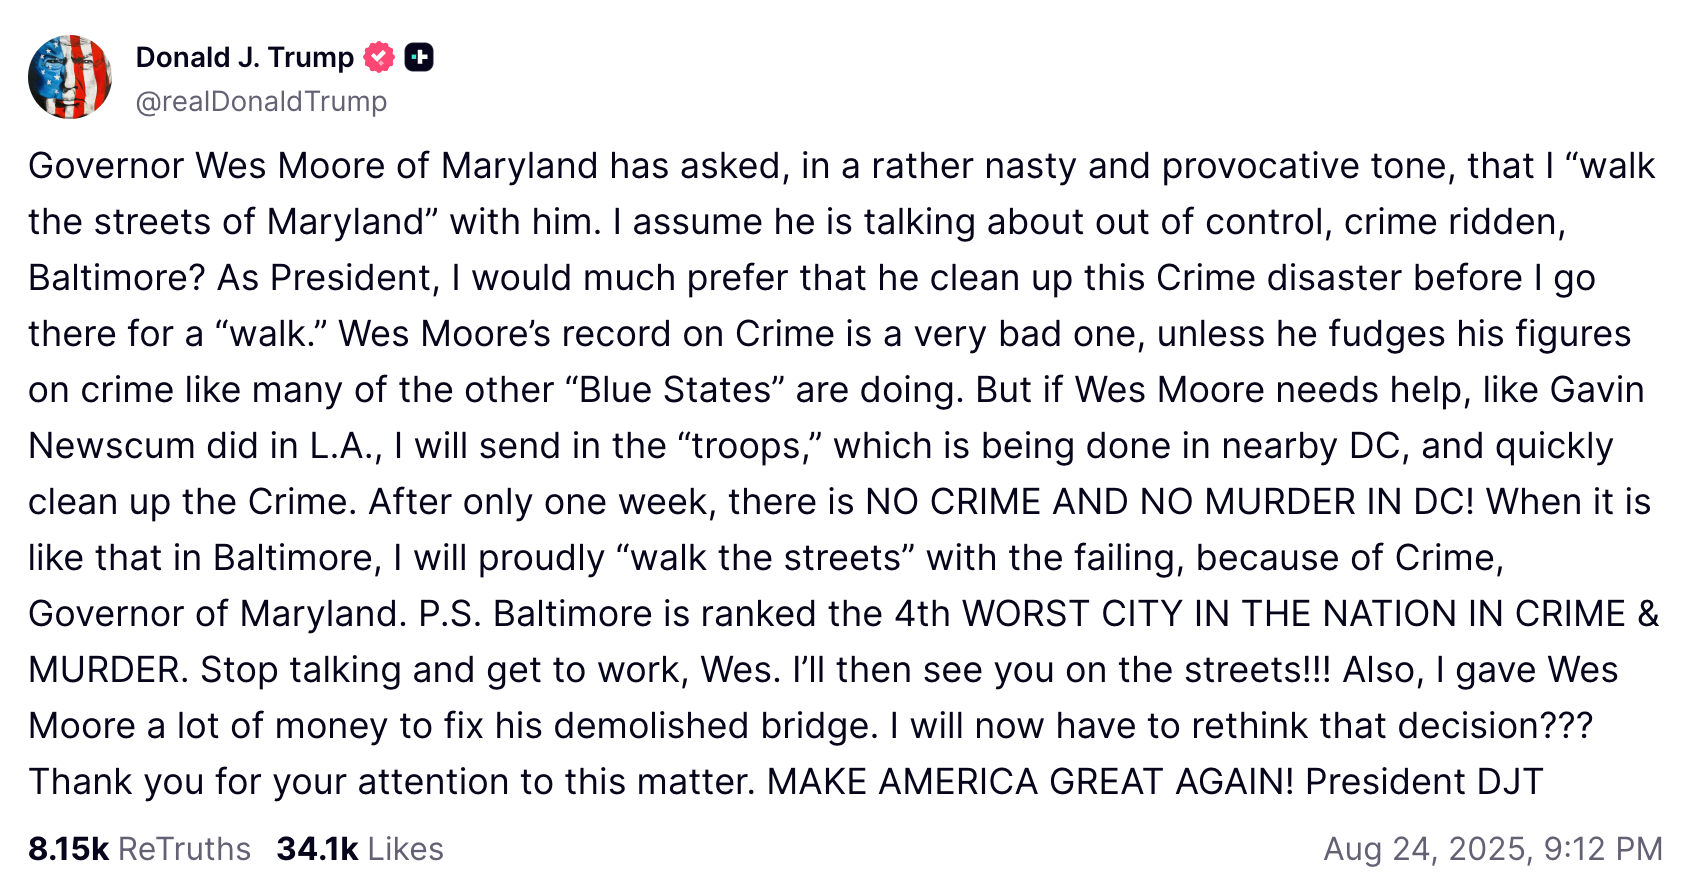This screenshot has width=1692, height=888.
Task: Click the "9:12 PM" post time
Action: coord(1602,849)
